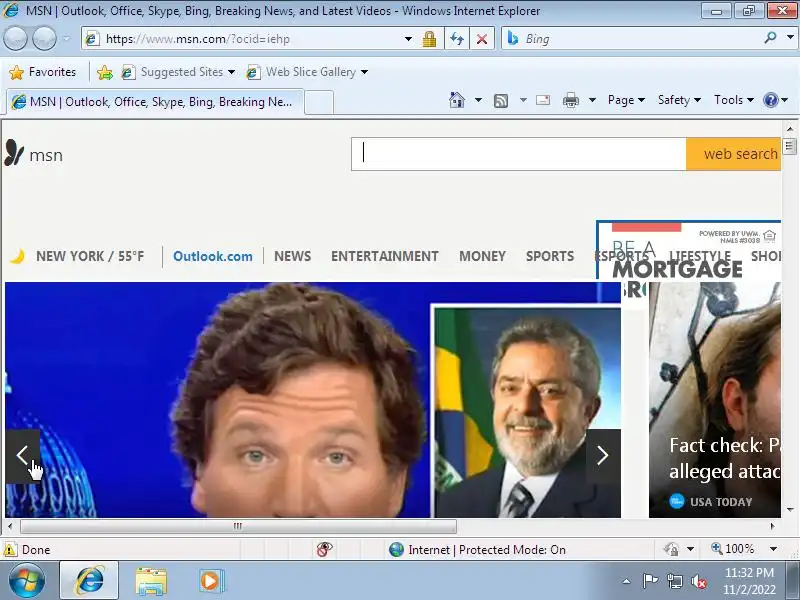Open Web Slice Gallery link
The width and height of the screenshot is (800, 600).
(x=307, y=72)
